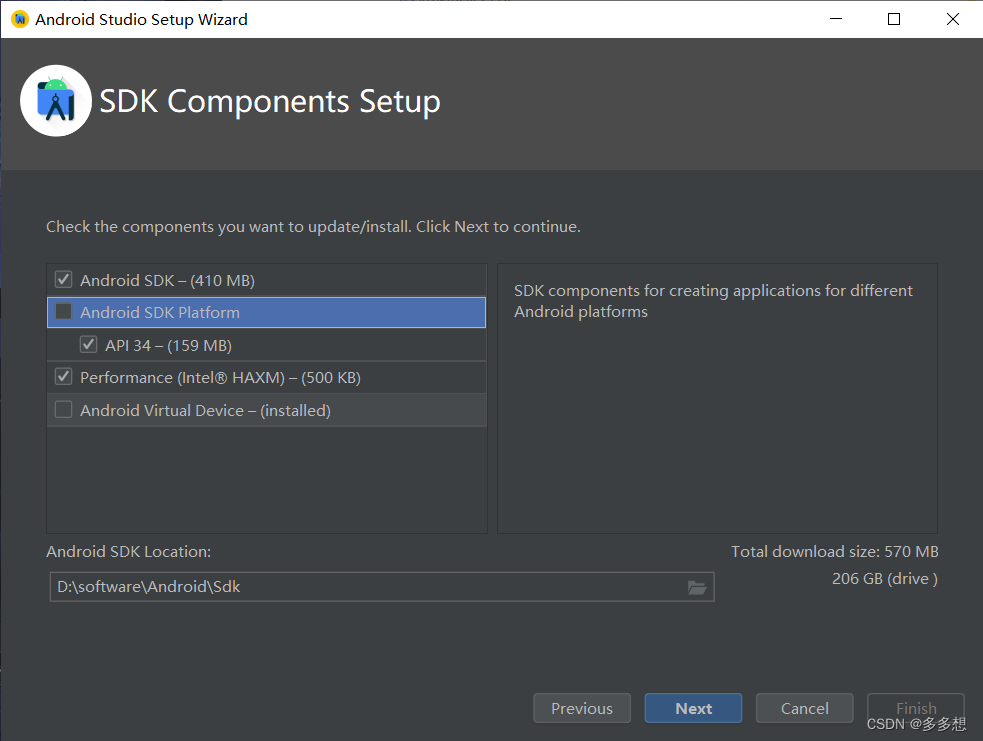Click the Android SDK Location label

(x=129, y=552)
